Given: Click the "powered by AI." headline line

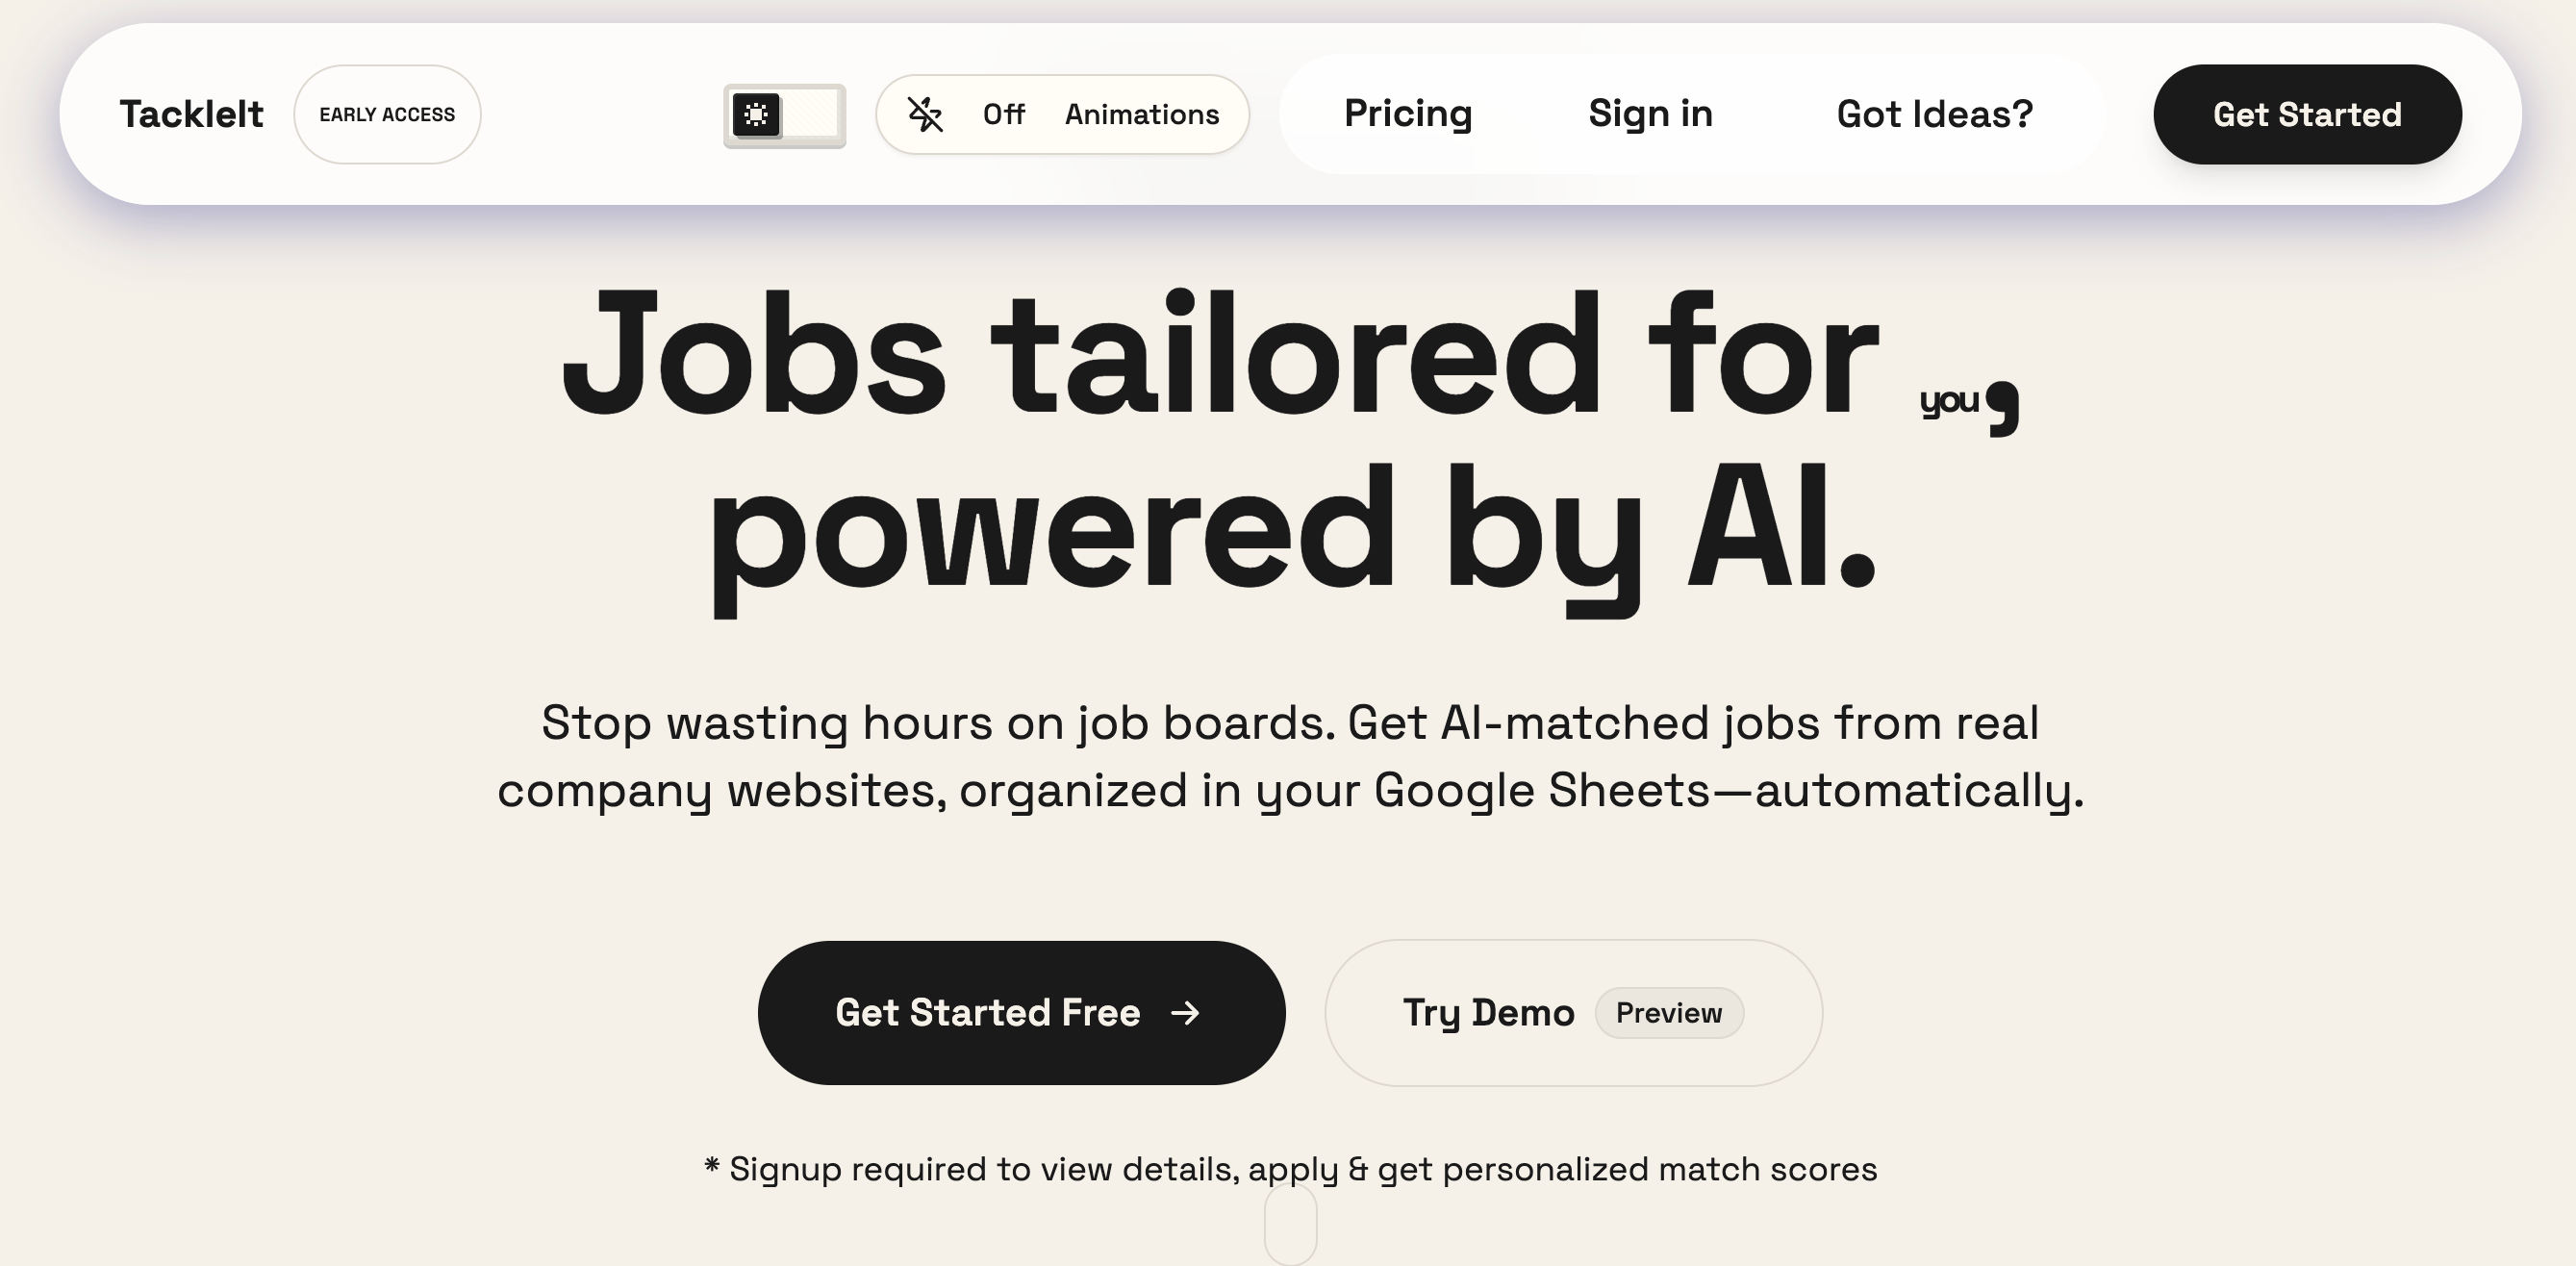Looking at the screenshot, I should tap(1290, 530).
